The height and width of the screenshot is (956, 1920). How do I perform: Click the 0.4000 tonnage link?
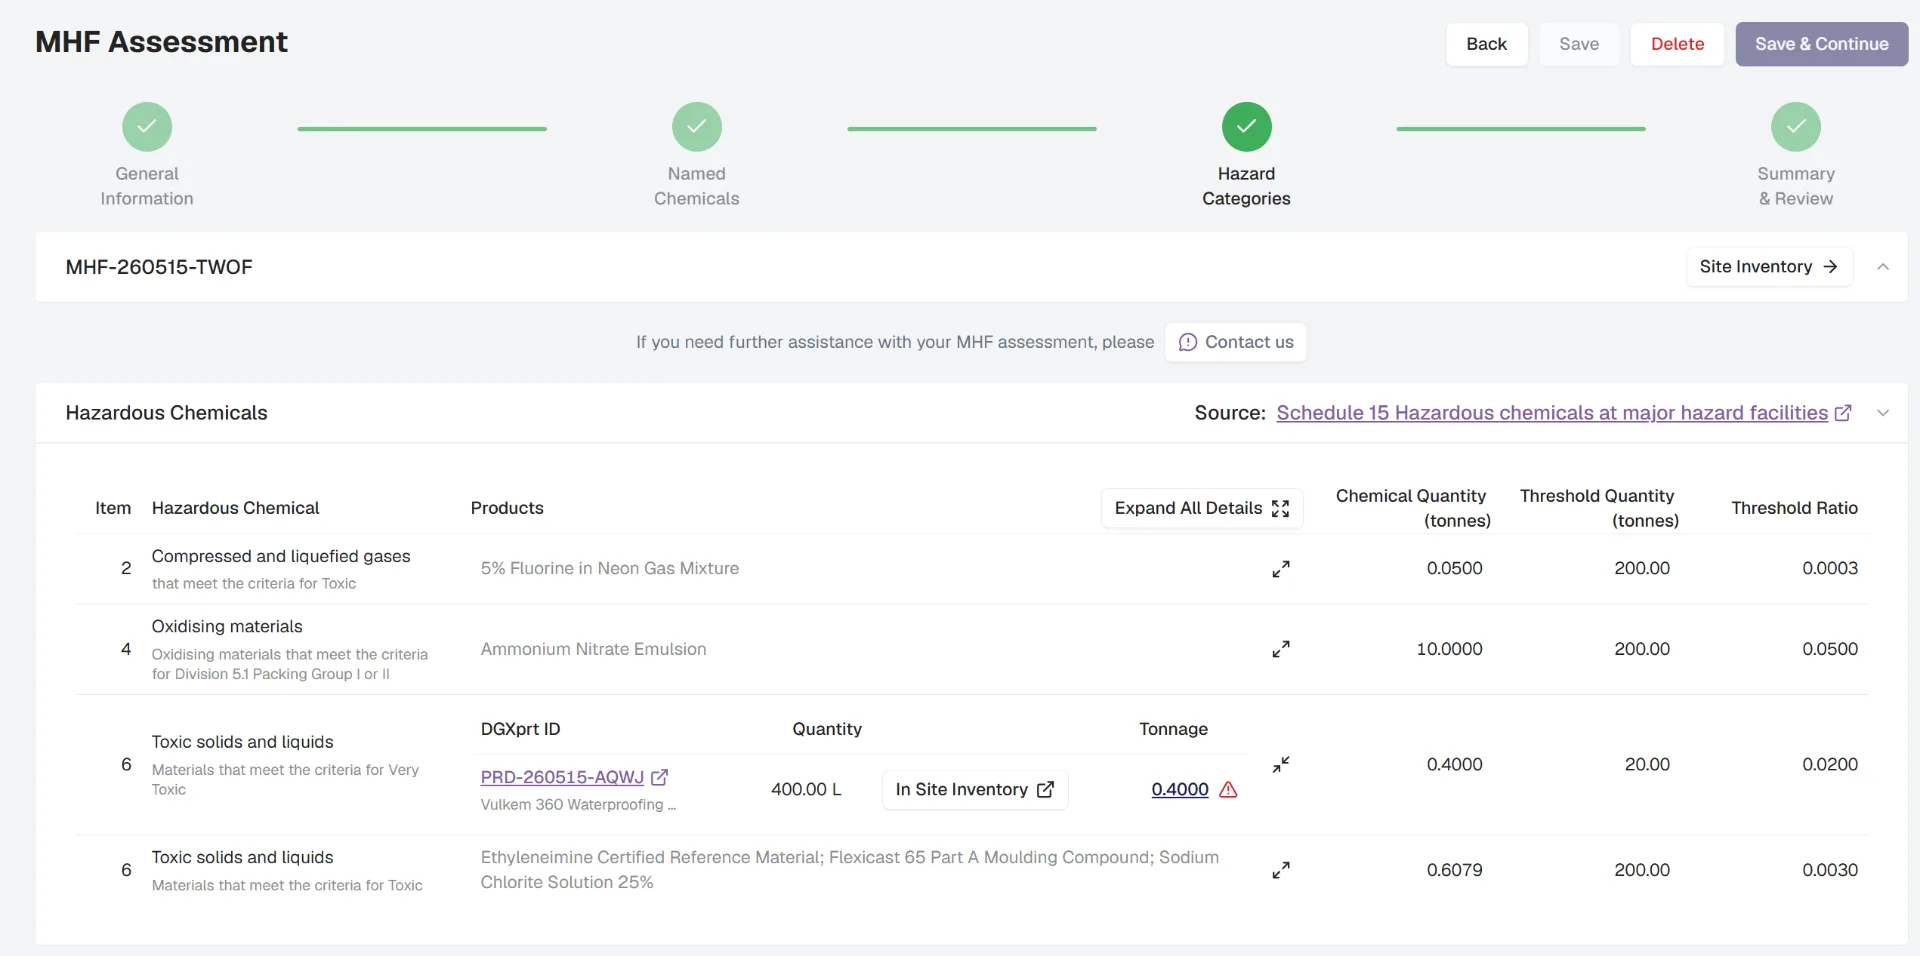point(1180,789)
